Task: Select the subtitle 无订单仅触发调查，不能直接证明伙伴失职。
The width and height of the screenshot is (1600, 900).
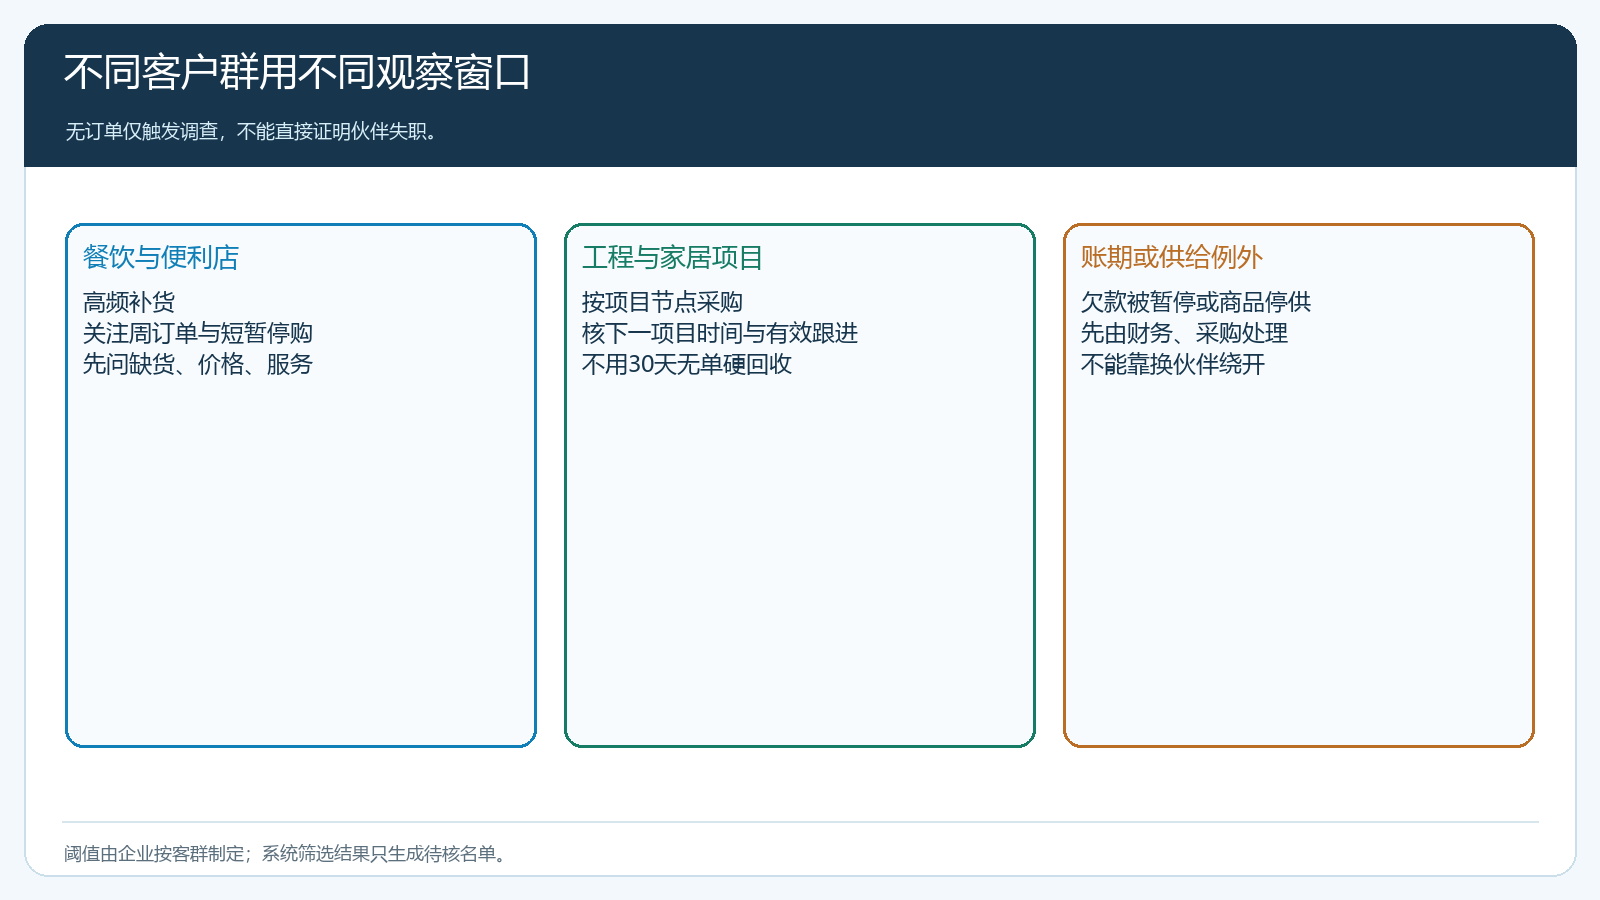Action: pyautogui.click(x=254, y=132)
